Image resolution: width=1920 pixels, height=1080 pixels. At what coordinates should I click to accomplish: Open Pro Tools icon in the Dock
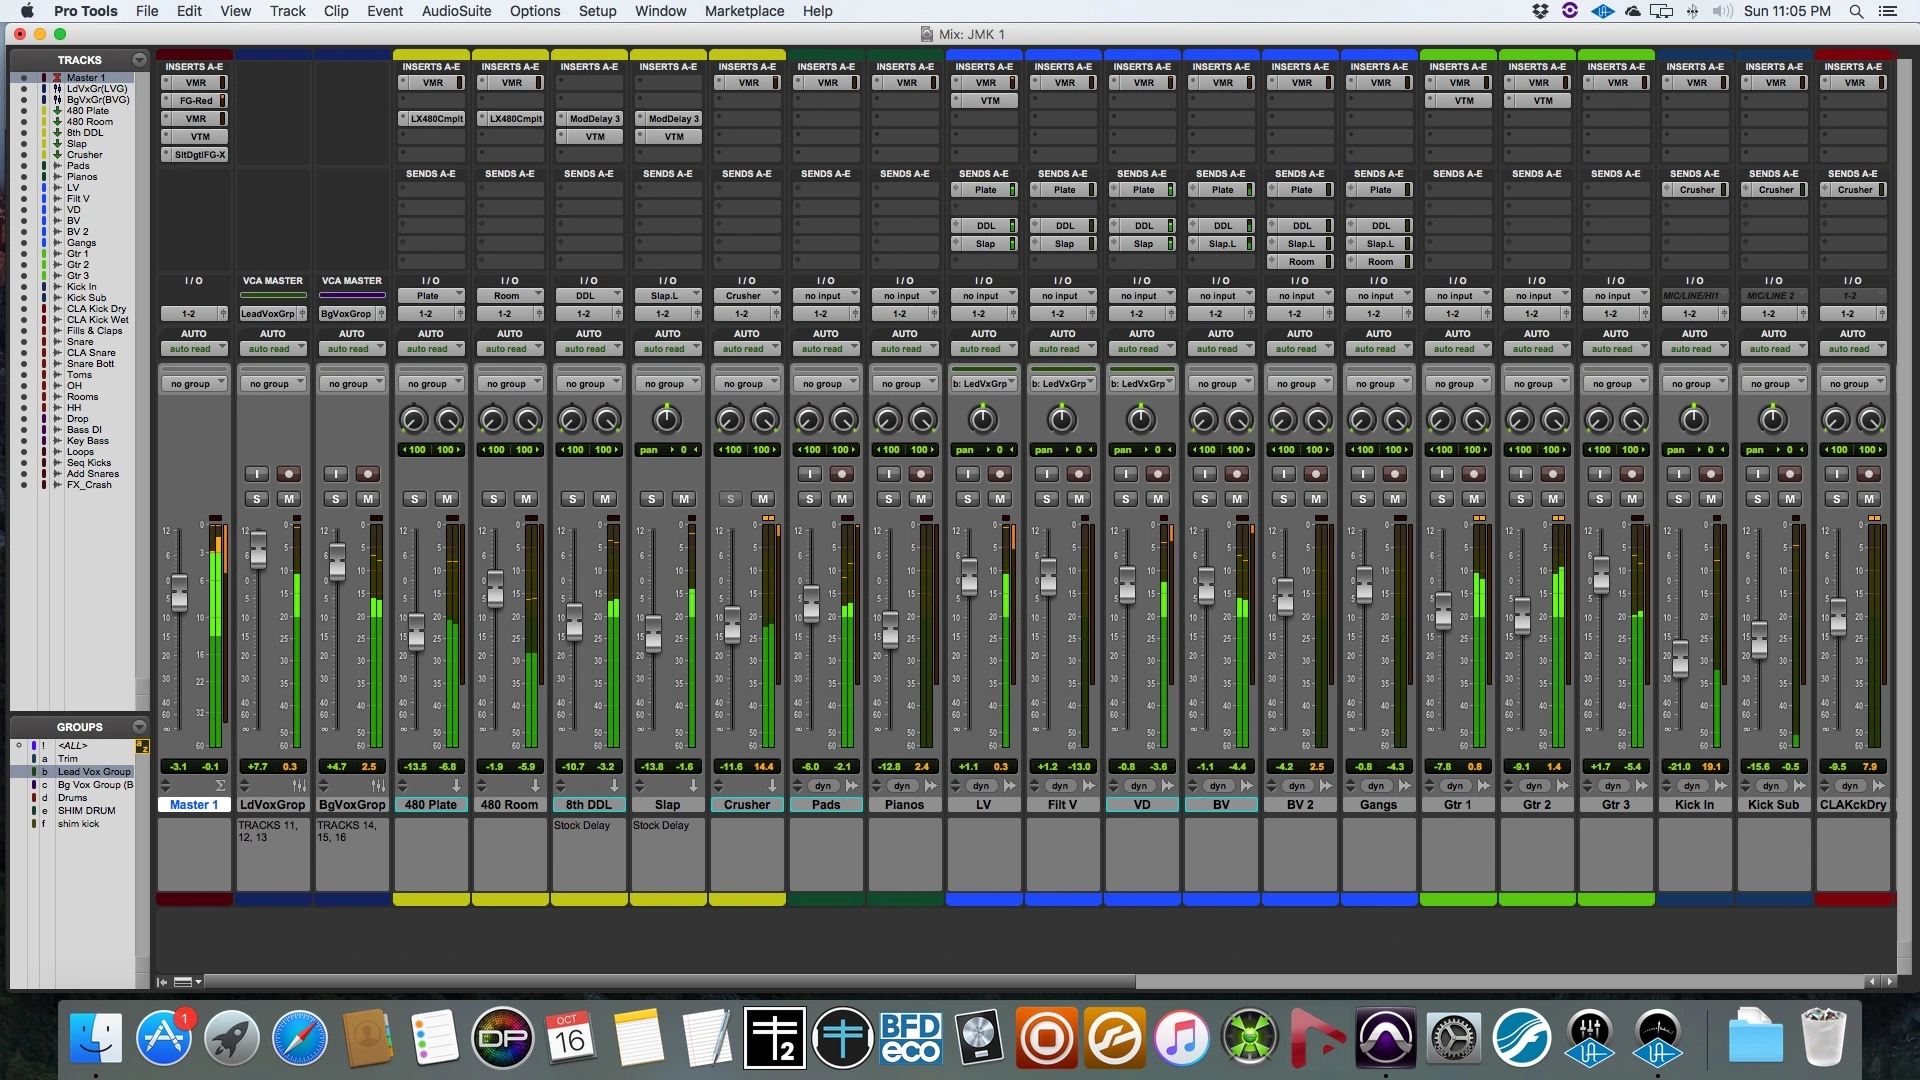[x=1385, y=1038]
